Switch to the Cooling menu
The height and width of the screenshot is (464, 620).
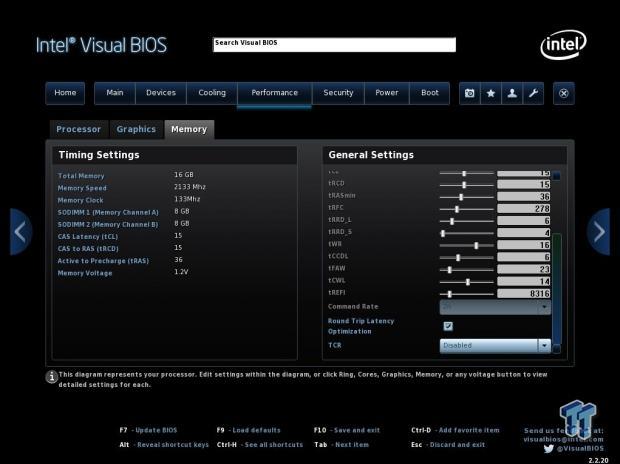[x=212, y=93]
